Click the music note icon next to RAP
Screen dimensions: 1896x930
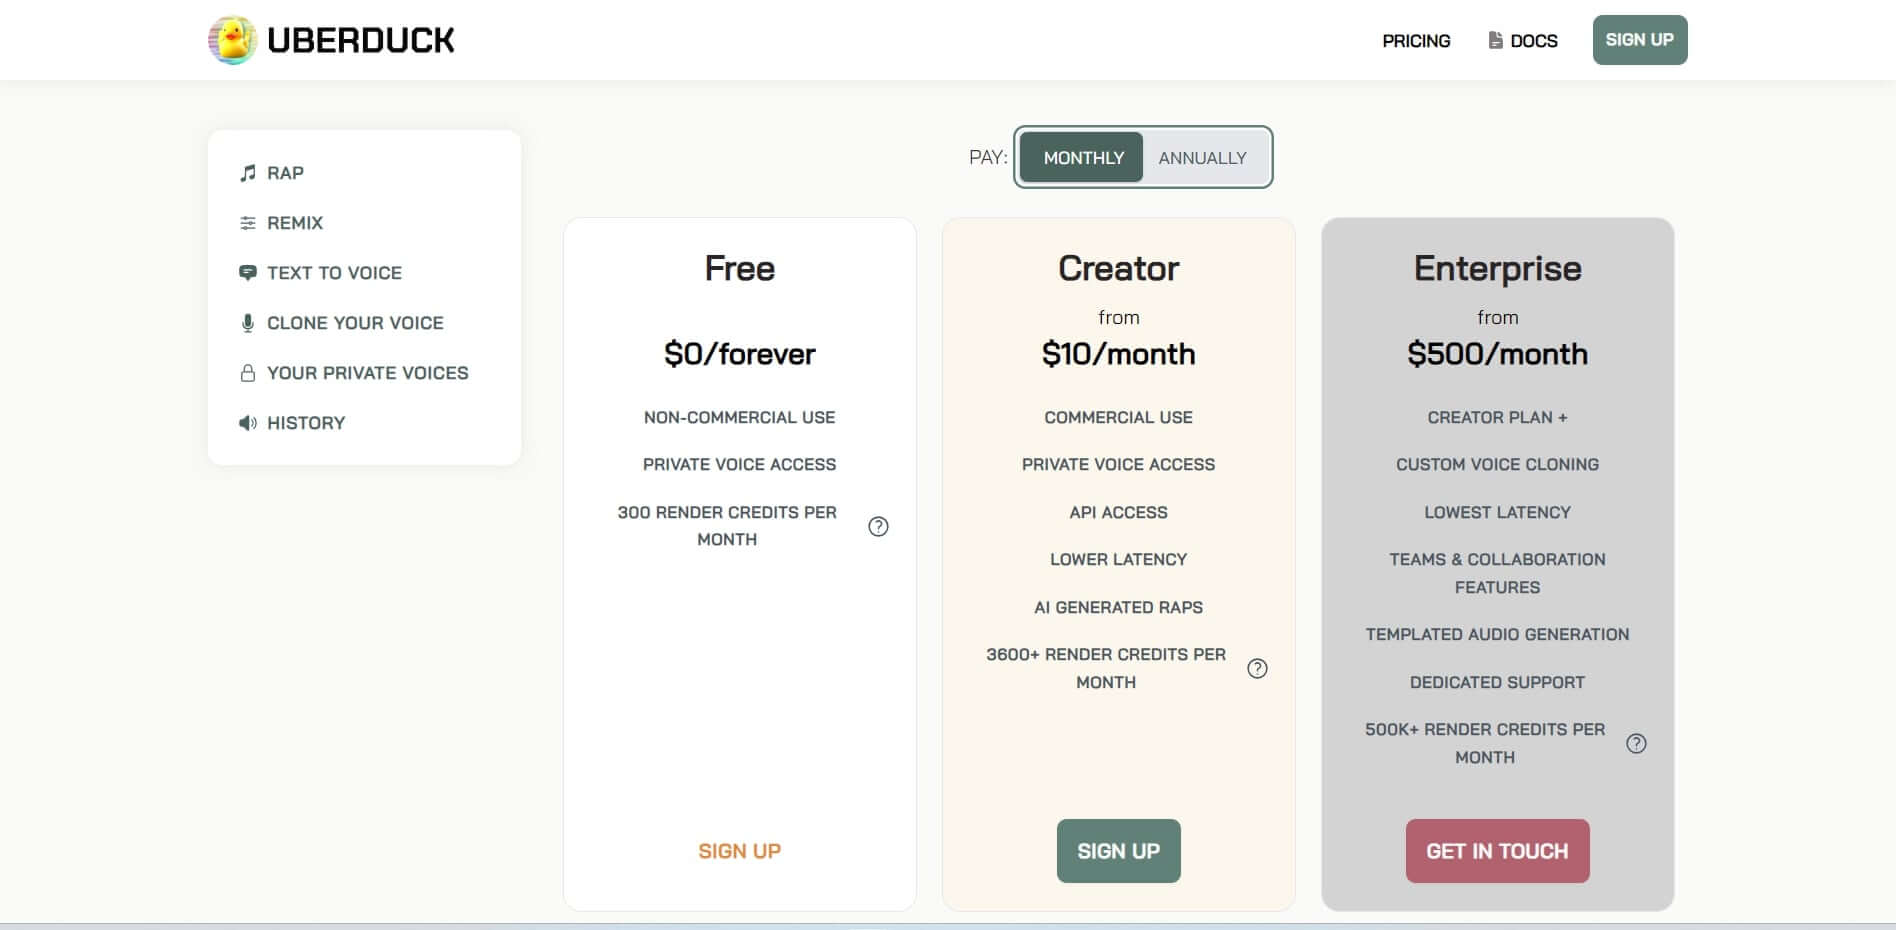point(248,173)
